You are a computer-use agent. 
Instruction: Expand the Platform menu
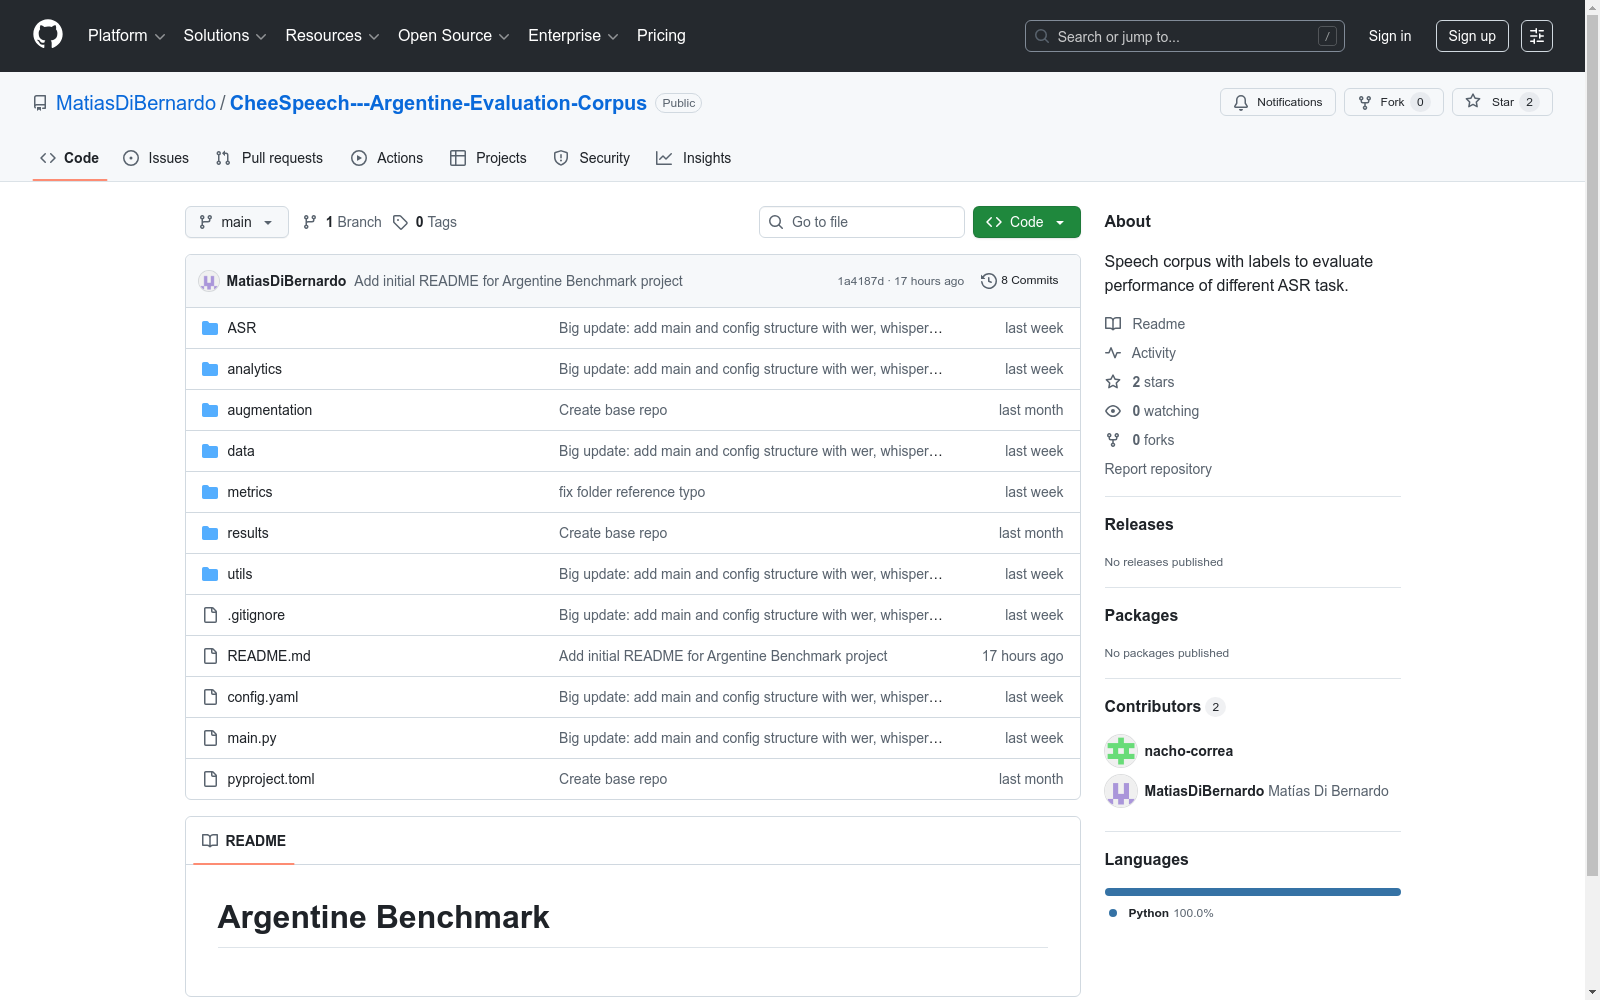point(126,36)
